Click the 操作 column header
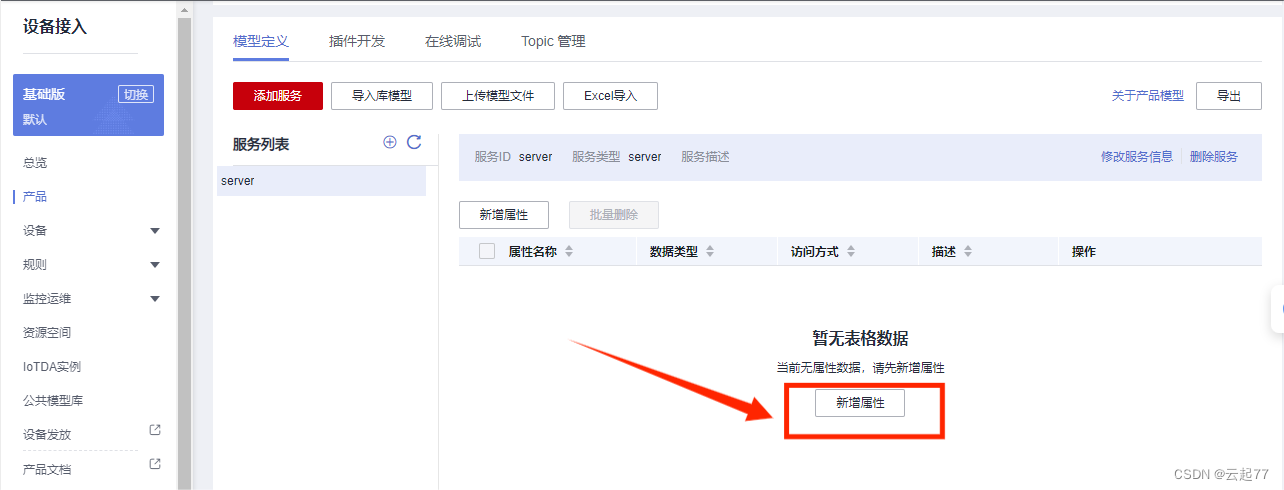Viewport: 1284px width, 490px height. click(x=1084, y=252)
